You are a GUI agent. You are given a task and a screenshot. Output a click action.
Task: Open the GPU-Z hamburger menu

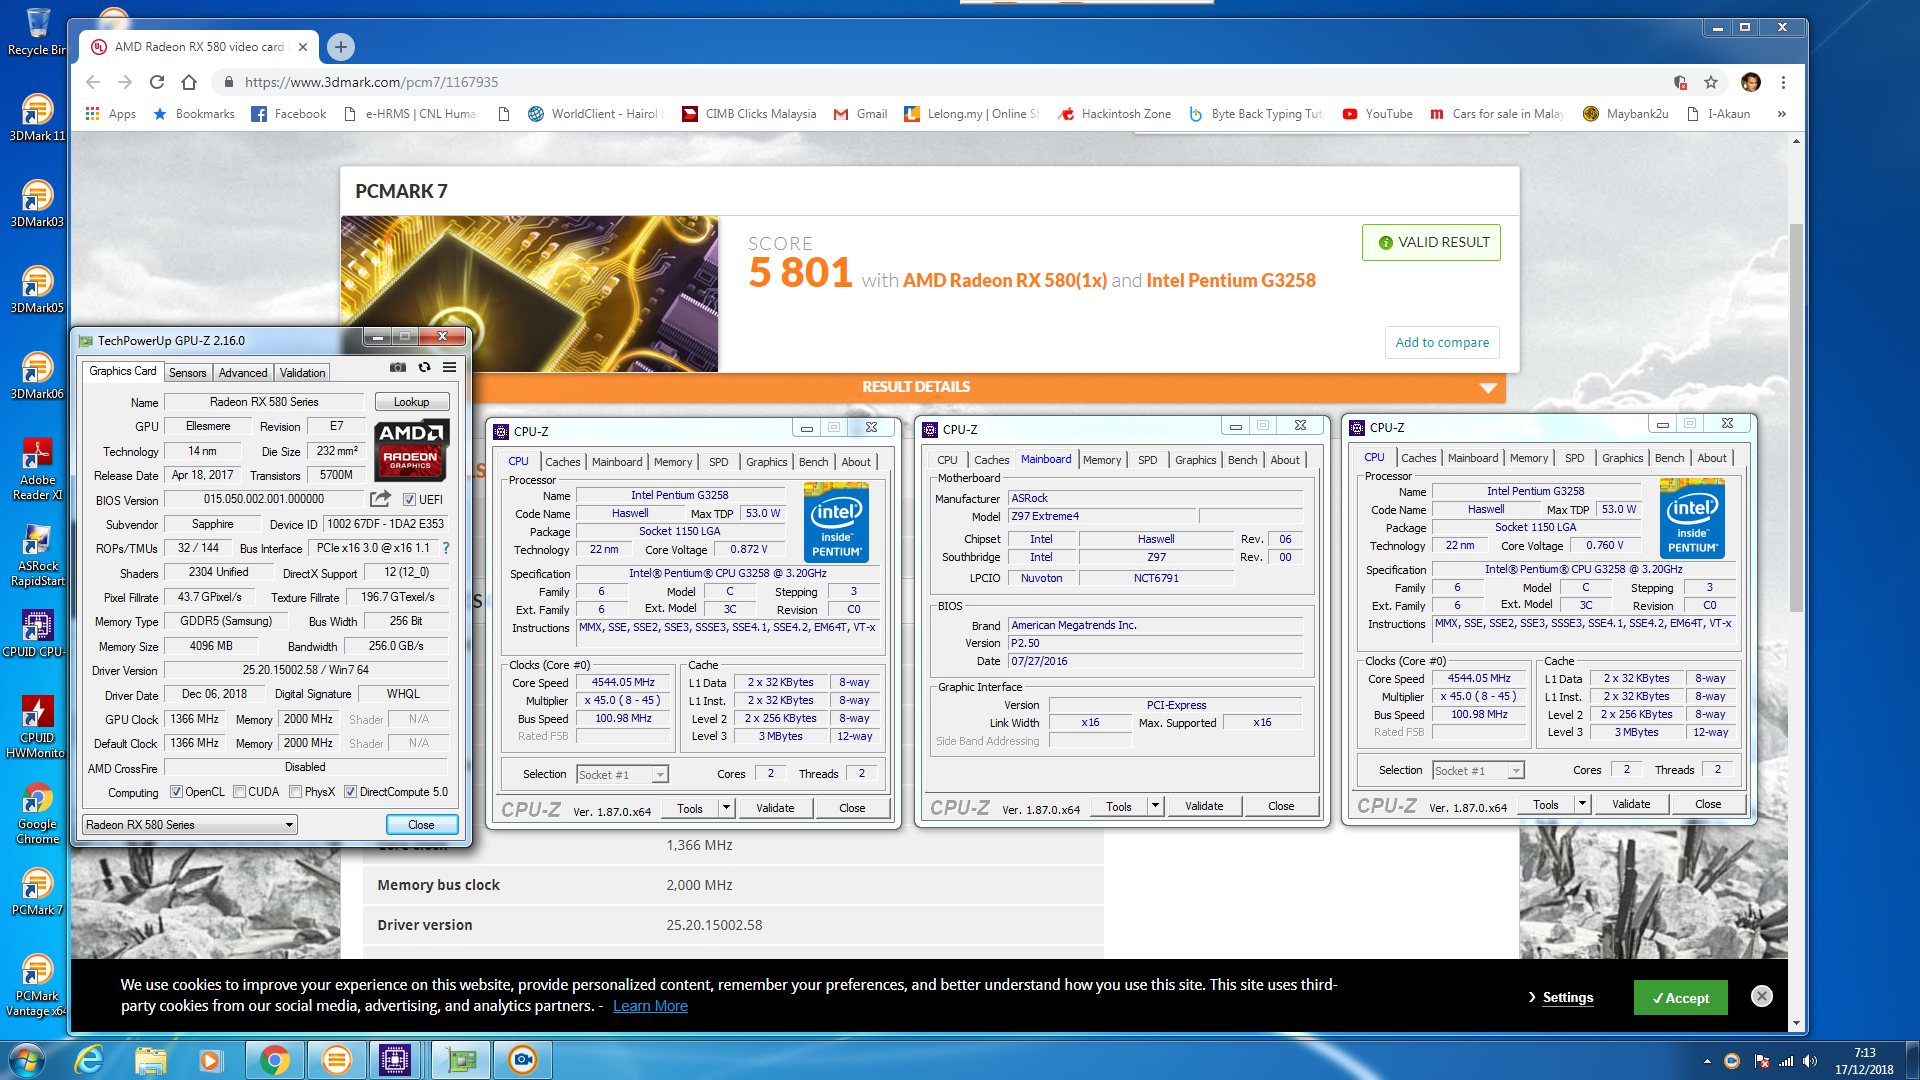(450, 367)
